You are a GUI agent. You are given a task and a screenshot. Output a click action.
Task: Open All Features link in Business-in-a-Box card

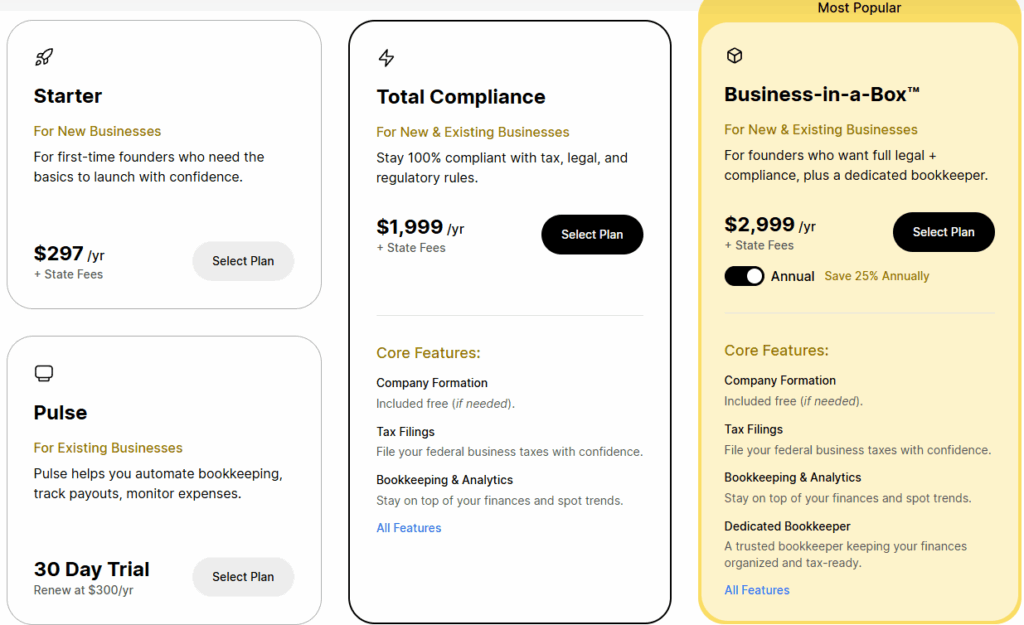pyautogui.click(x=757, y=590)
